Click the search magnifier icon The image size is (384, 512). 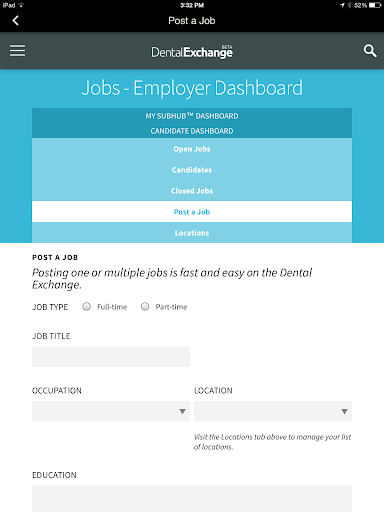point(370,51)
